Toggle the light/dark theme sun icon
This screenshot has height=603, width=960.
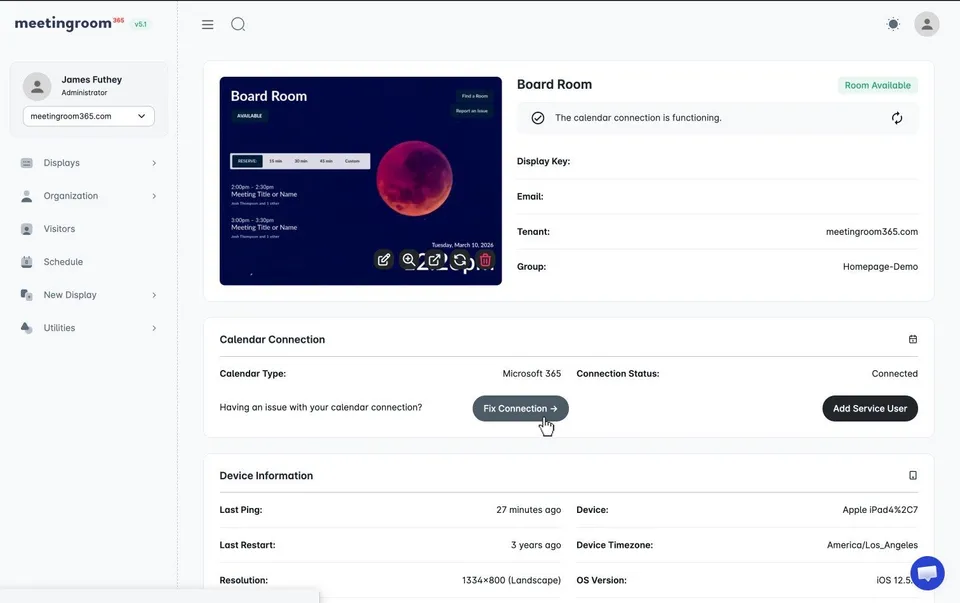[893, 24]
